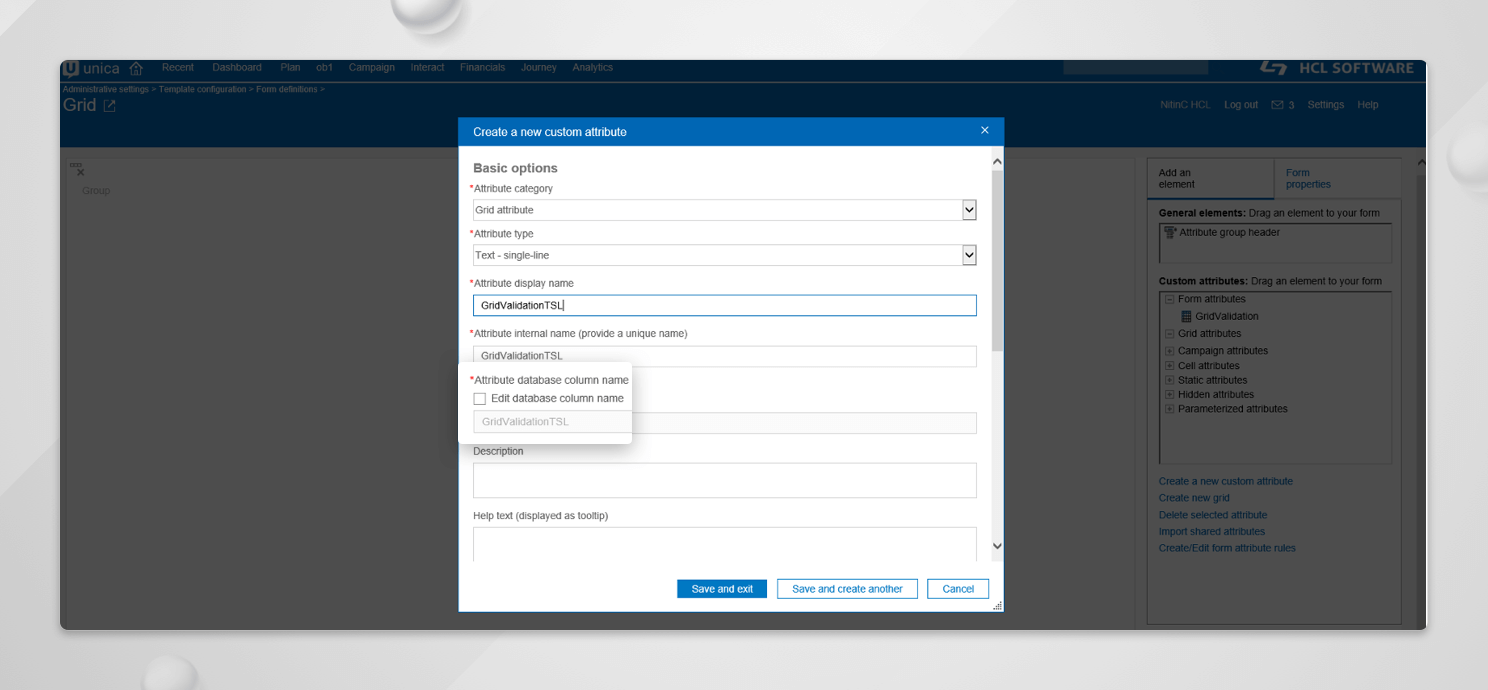Click the dialog scrollbar down arrow
The image size is (1488, 690).
(996, 545)
